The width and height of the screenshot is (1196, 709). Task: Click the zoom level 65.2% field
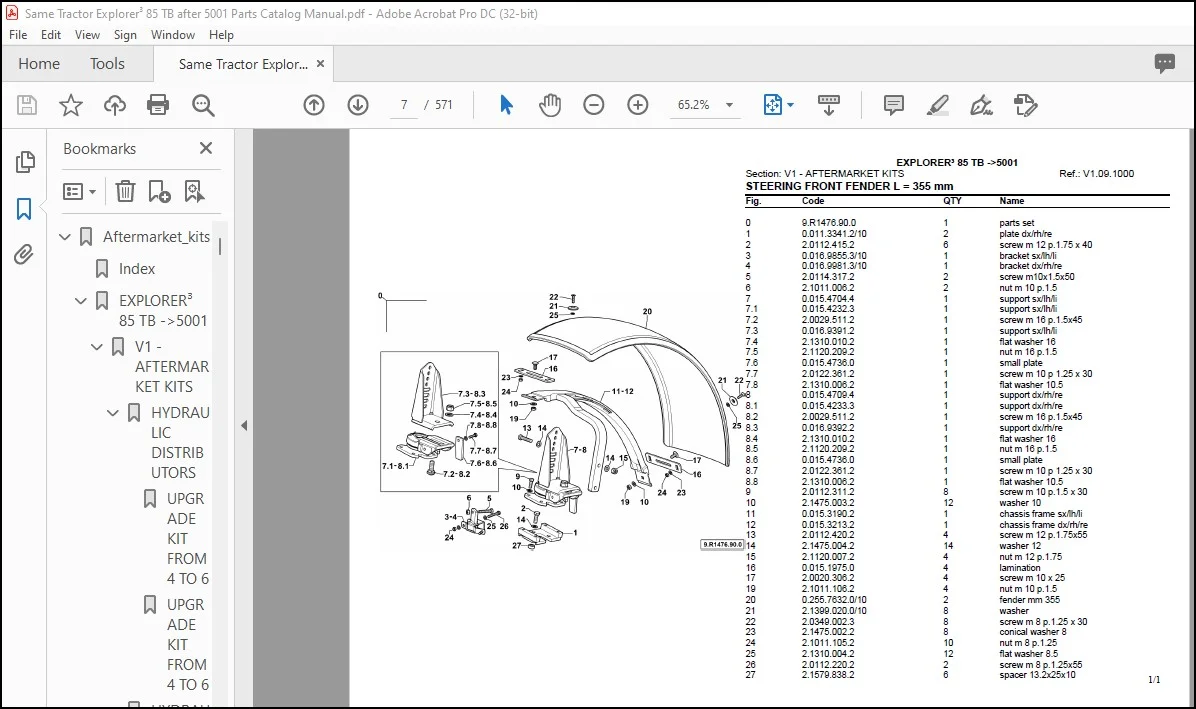click(x=693, y=105)
